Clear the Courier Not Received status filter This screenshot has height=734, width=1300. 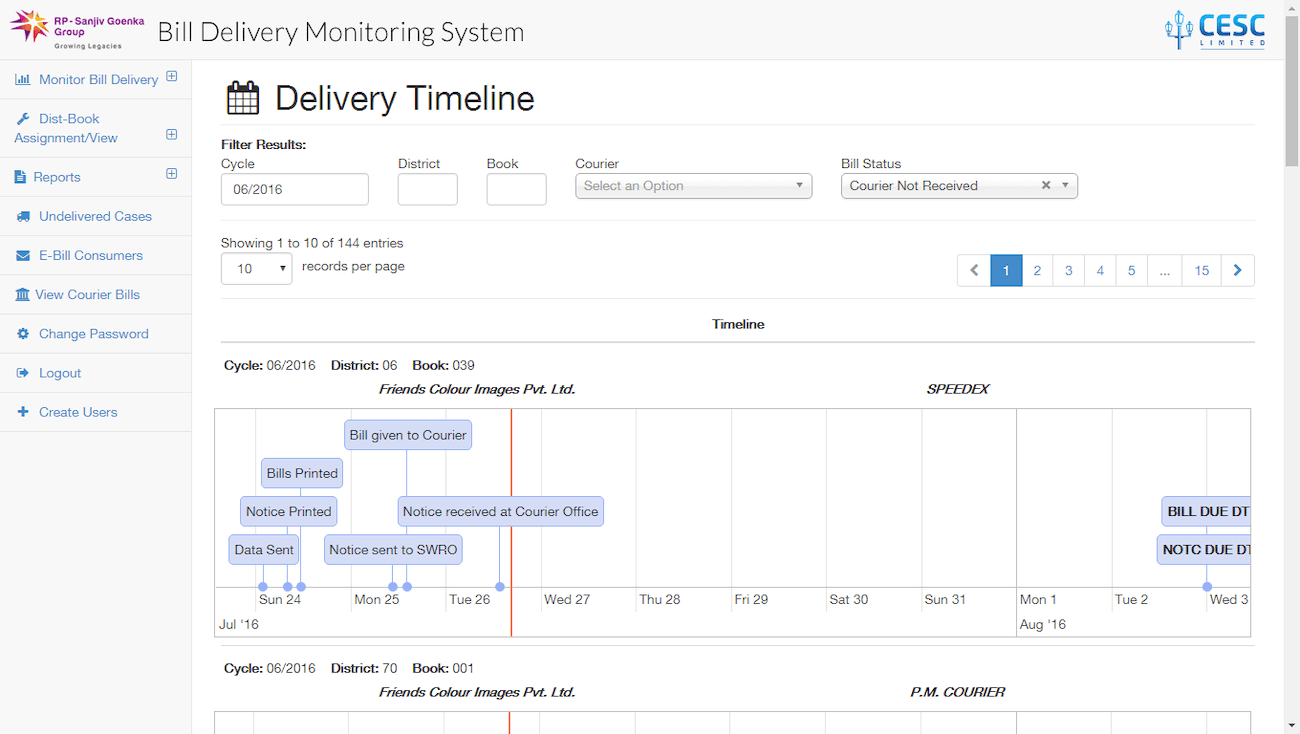[x=1046, y=185]
